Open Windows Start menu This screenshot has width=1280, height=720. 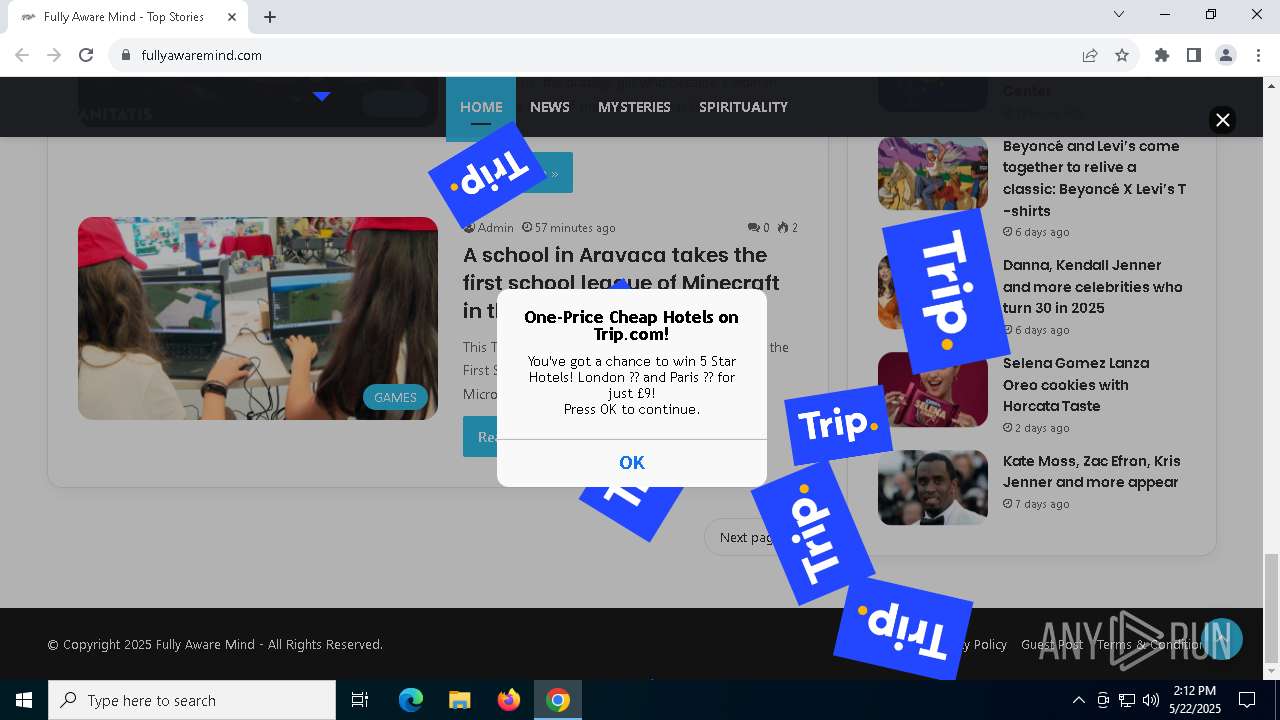coord(24,700)
